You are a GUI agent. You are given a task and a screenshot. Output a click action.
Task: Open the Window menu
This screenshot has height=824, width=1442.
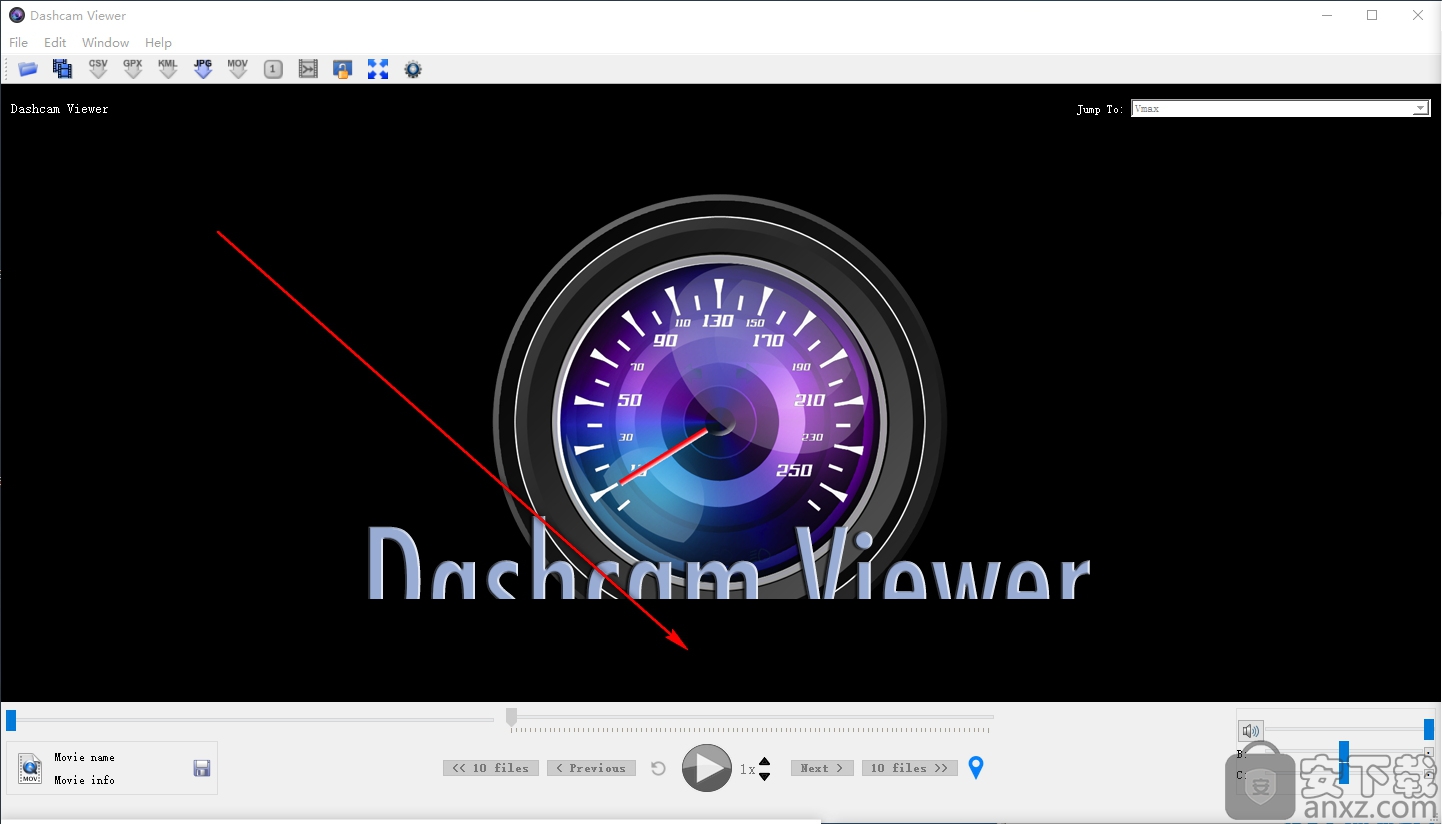[x=105, y=42]
